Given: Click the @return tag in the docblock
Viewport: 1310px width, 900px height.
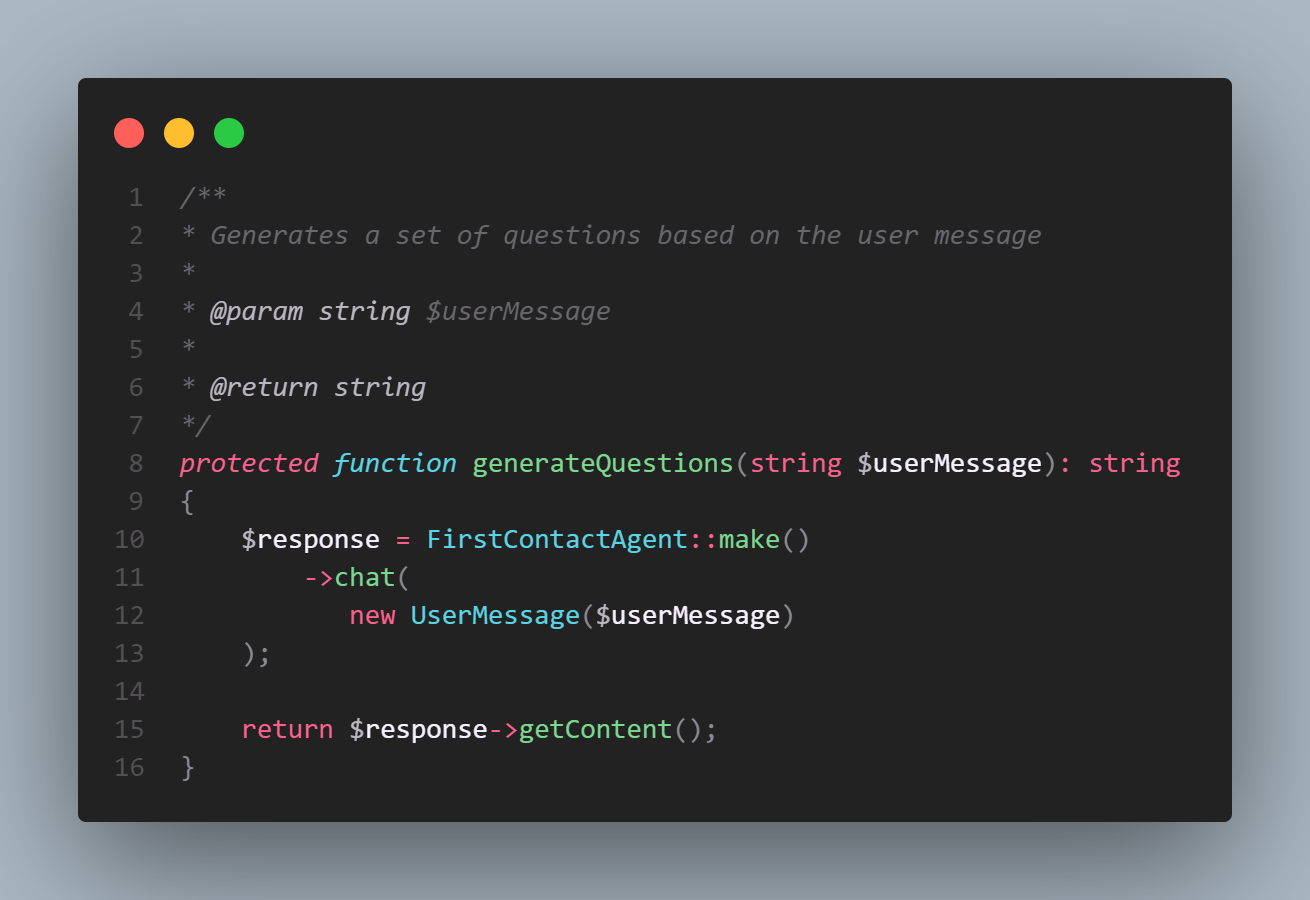Looking at the screenshot, I should pos(264,387).
